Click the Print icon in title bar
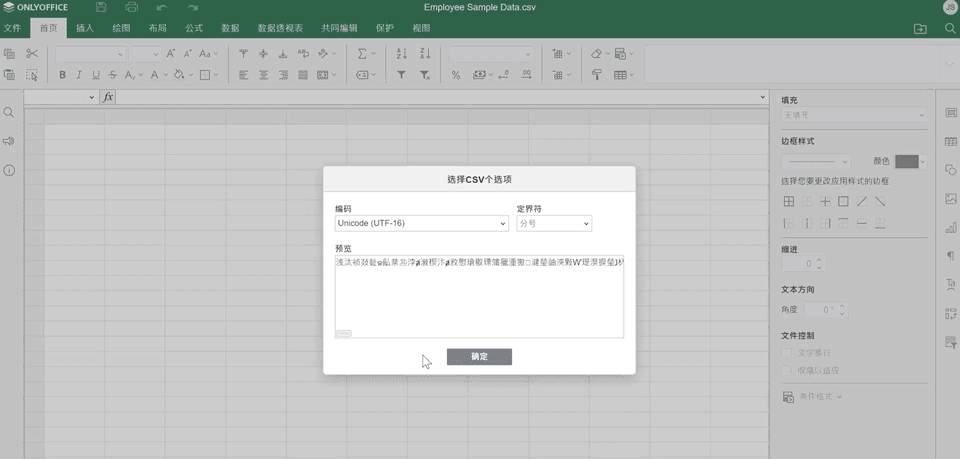The image size is (960, 459). point(131,7)
